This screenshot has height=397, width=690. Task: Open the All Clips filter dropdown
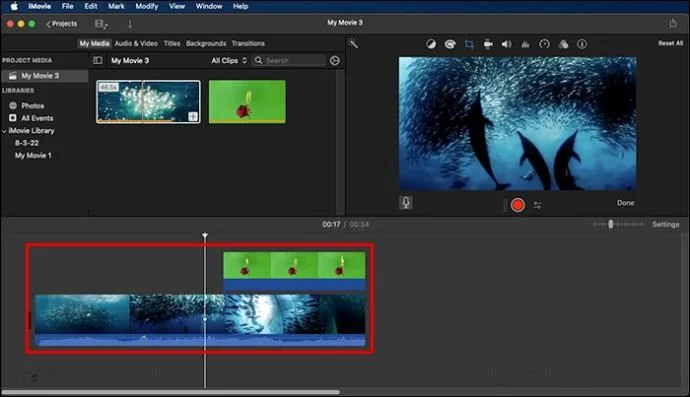tap(229, 60)
